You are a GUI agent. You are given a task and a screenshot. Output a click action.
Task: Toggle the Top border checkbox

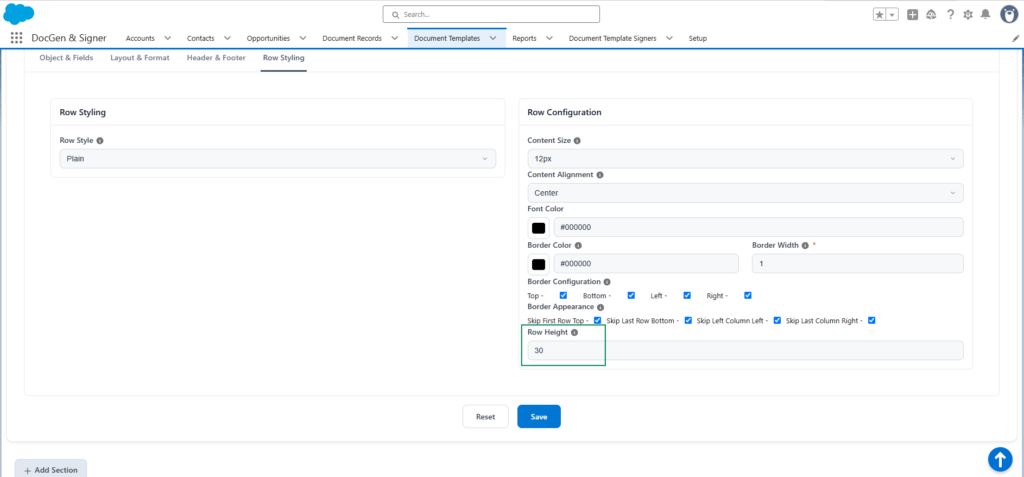coord(564,295)
